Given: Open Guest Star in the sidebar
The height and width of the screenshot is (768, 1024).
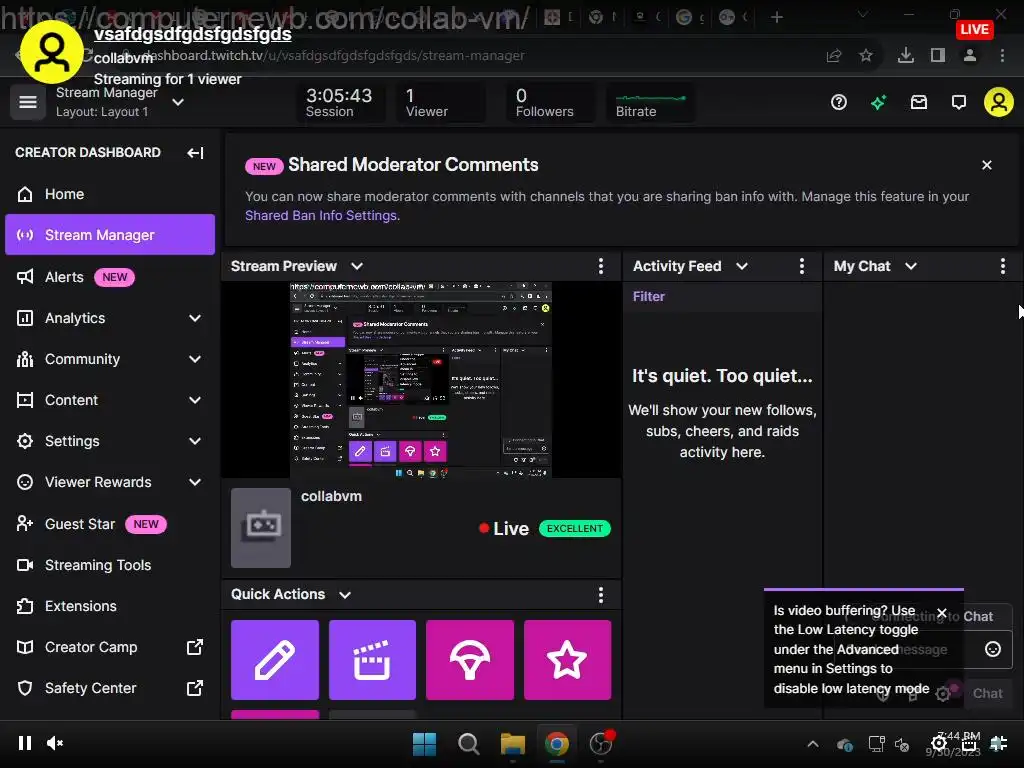Looking at the screenshot, I should 110,524.
